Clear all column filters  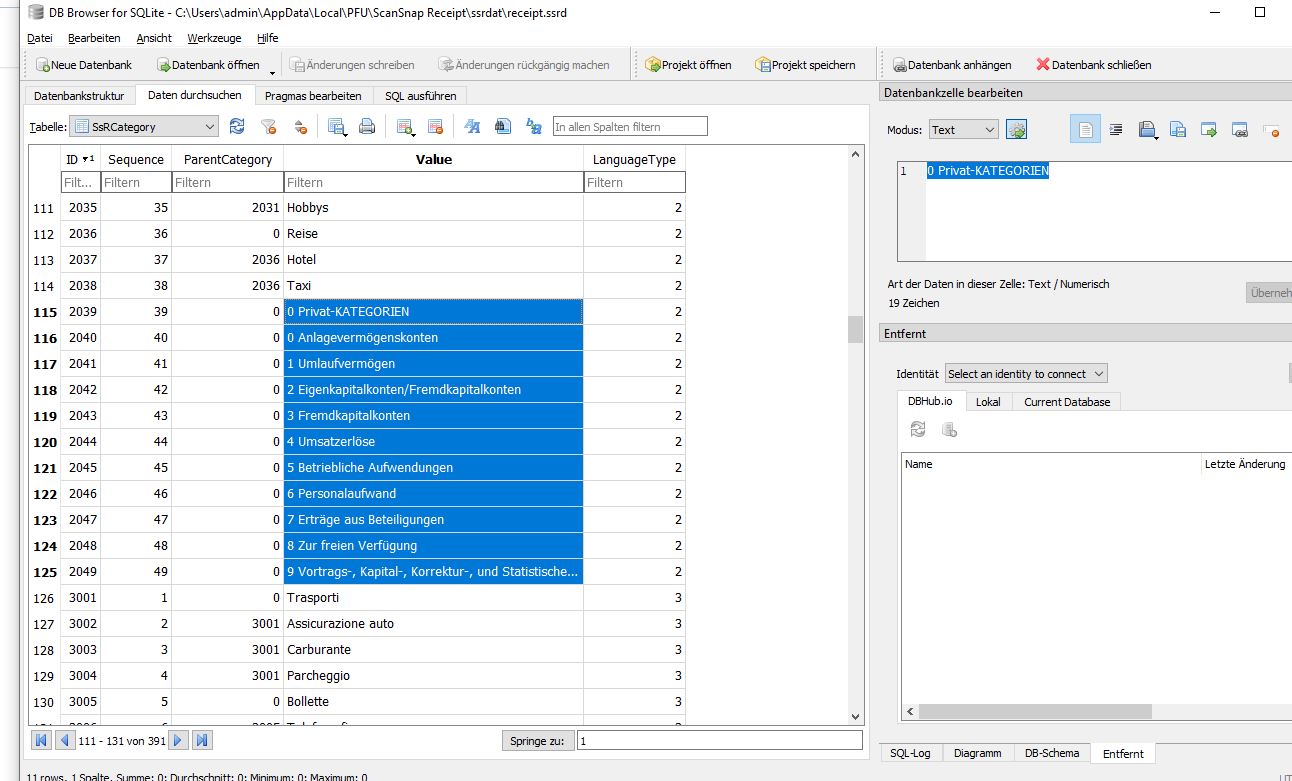[268, 126]
